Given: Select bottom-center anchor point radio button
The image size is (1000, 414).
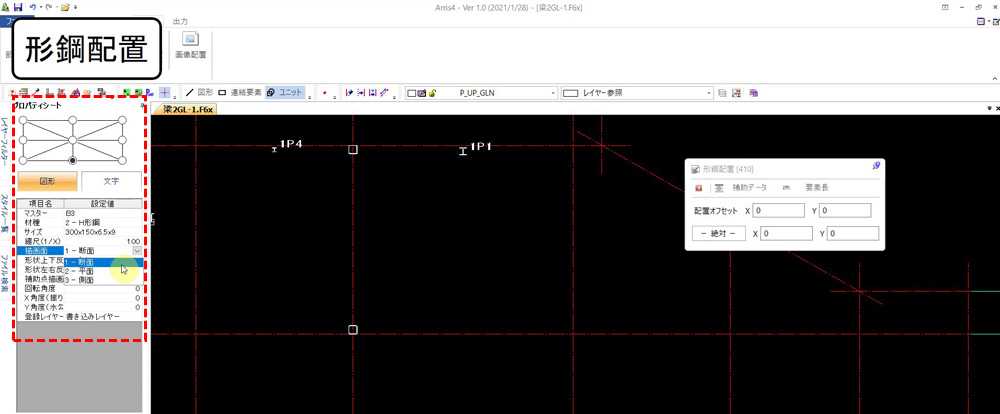Looking at the screenshot, I should tap(72, 160).
